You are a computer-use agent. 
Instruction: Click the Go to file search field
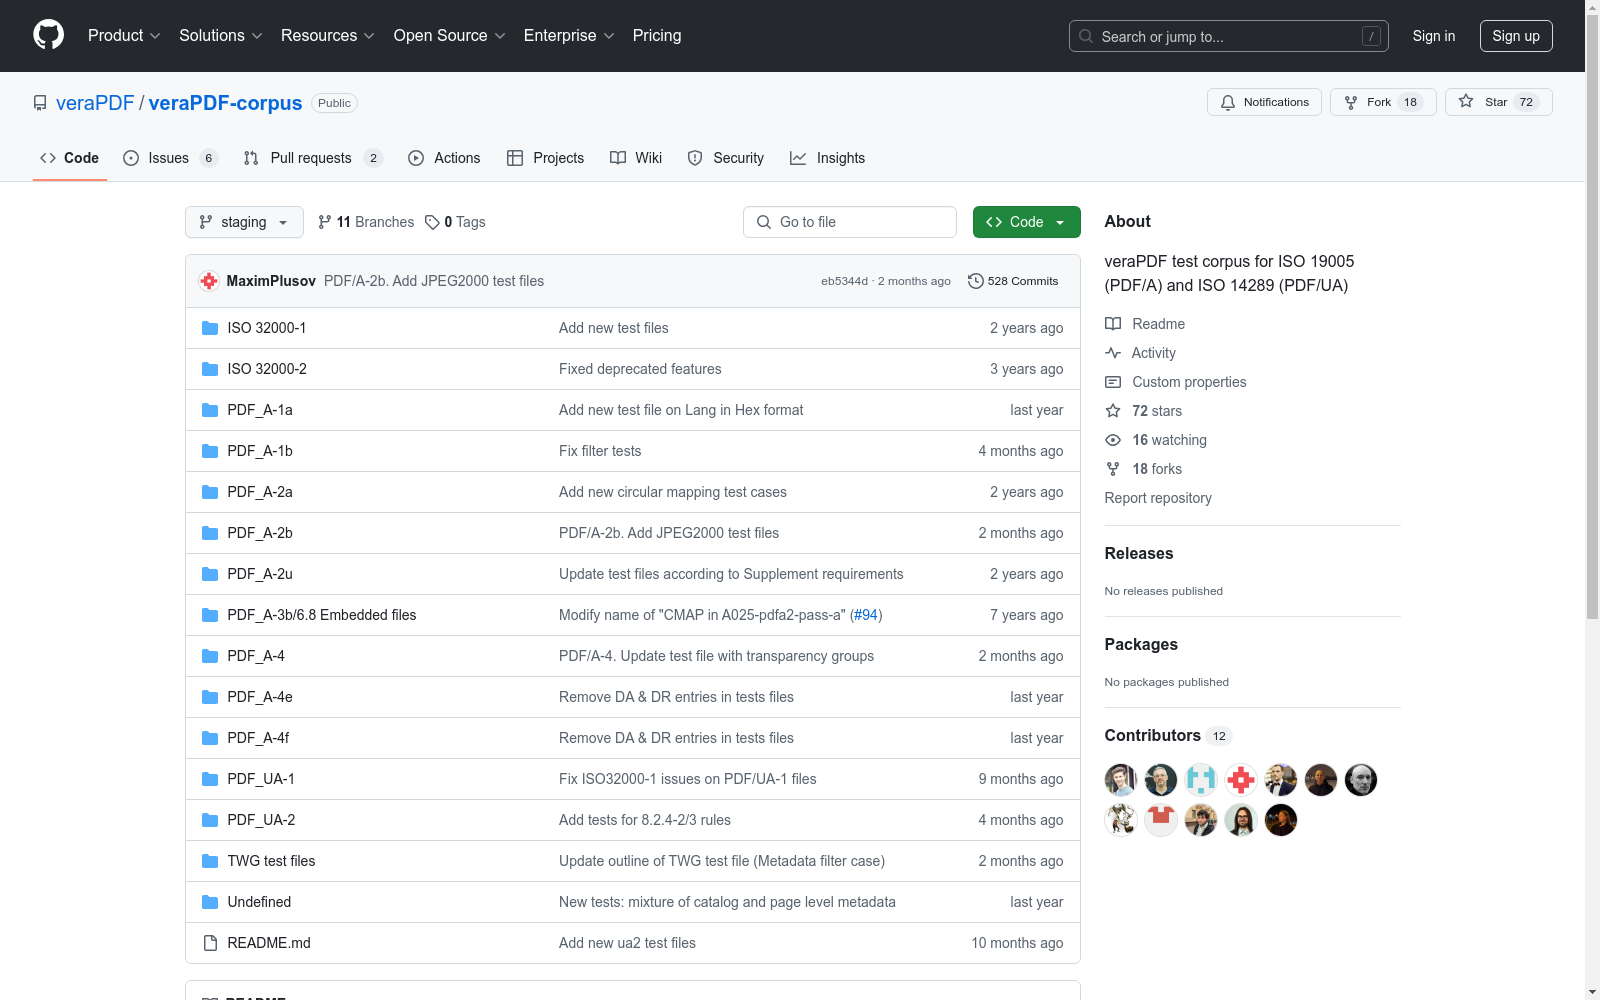(x=850, y=222)
